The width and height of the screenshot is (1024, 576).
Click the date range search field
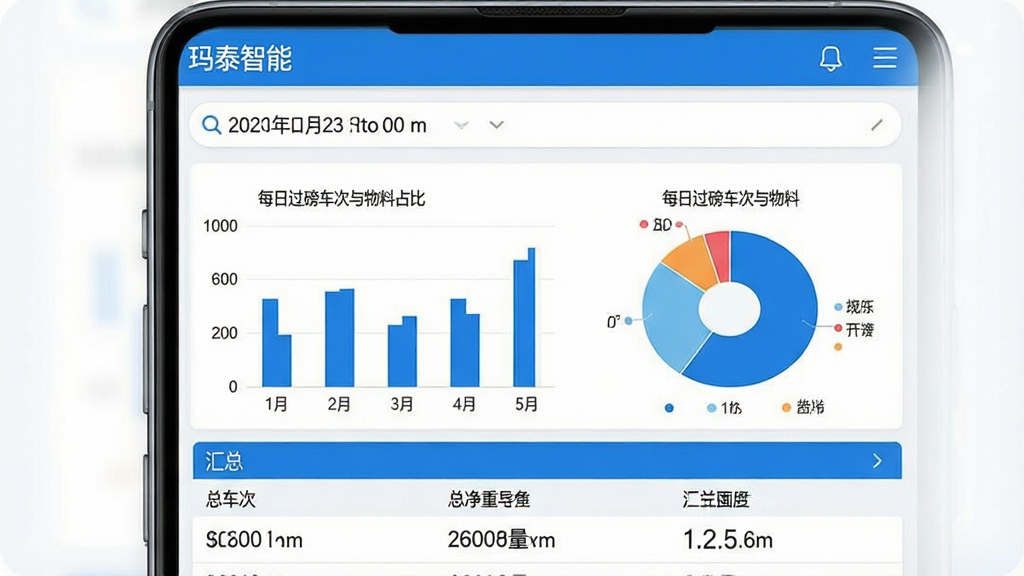point(545,125)
